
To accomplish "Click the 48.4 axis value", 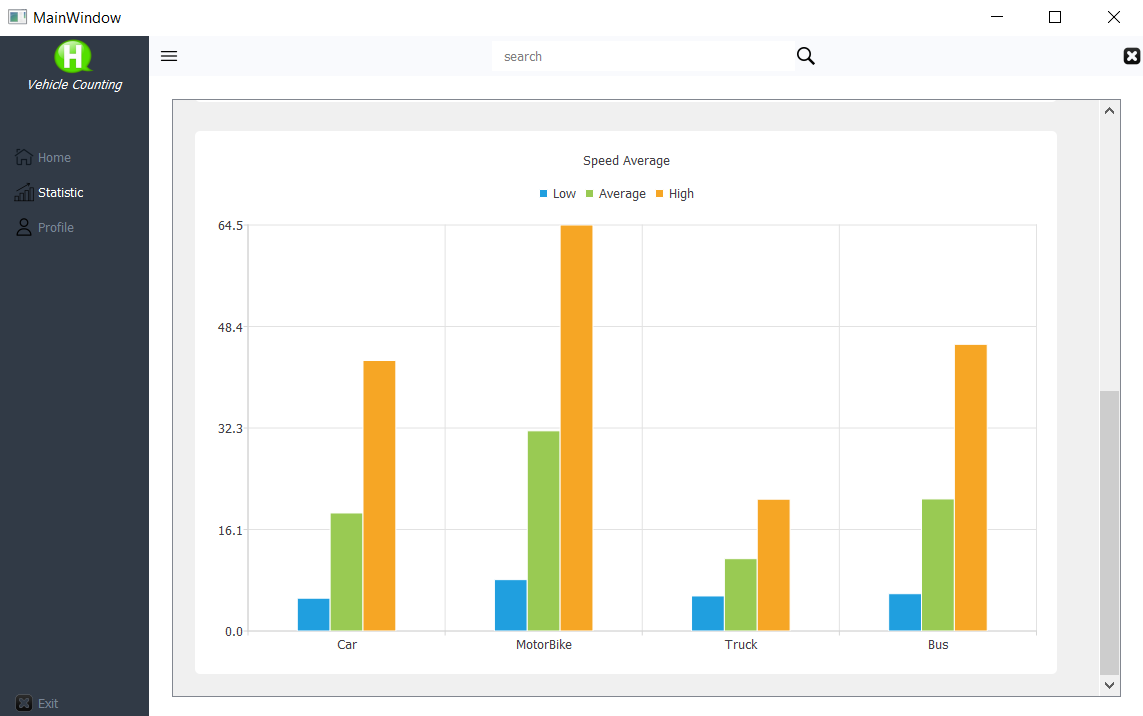I will 230,327.
